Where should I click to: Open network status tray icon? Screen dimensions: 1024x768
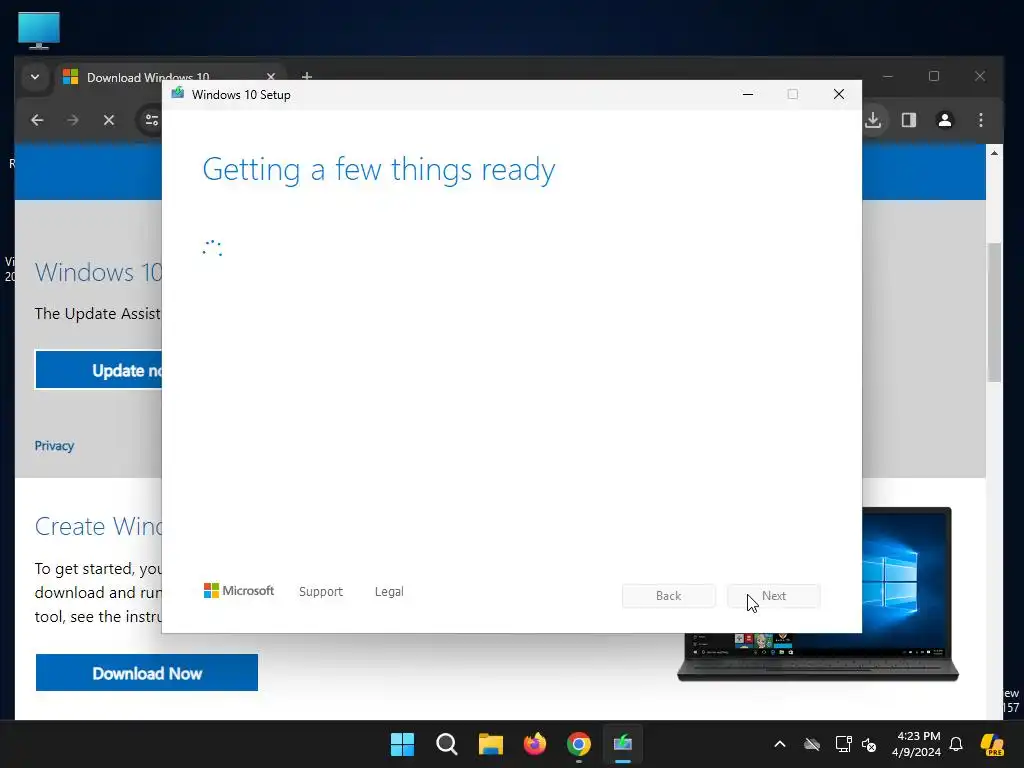tap(843, 744)
